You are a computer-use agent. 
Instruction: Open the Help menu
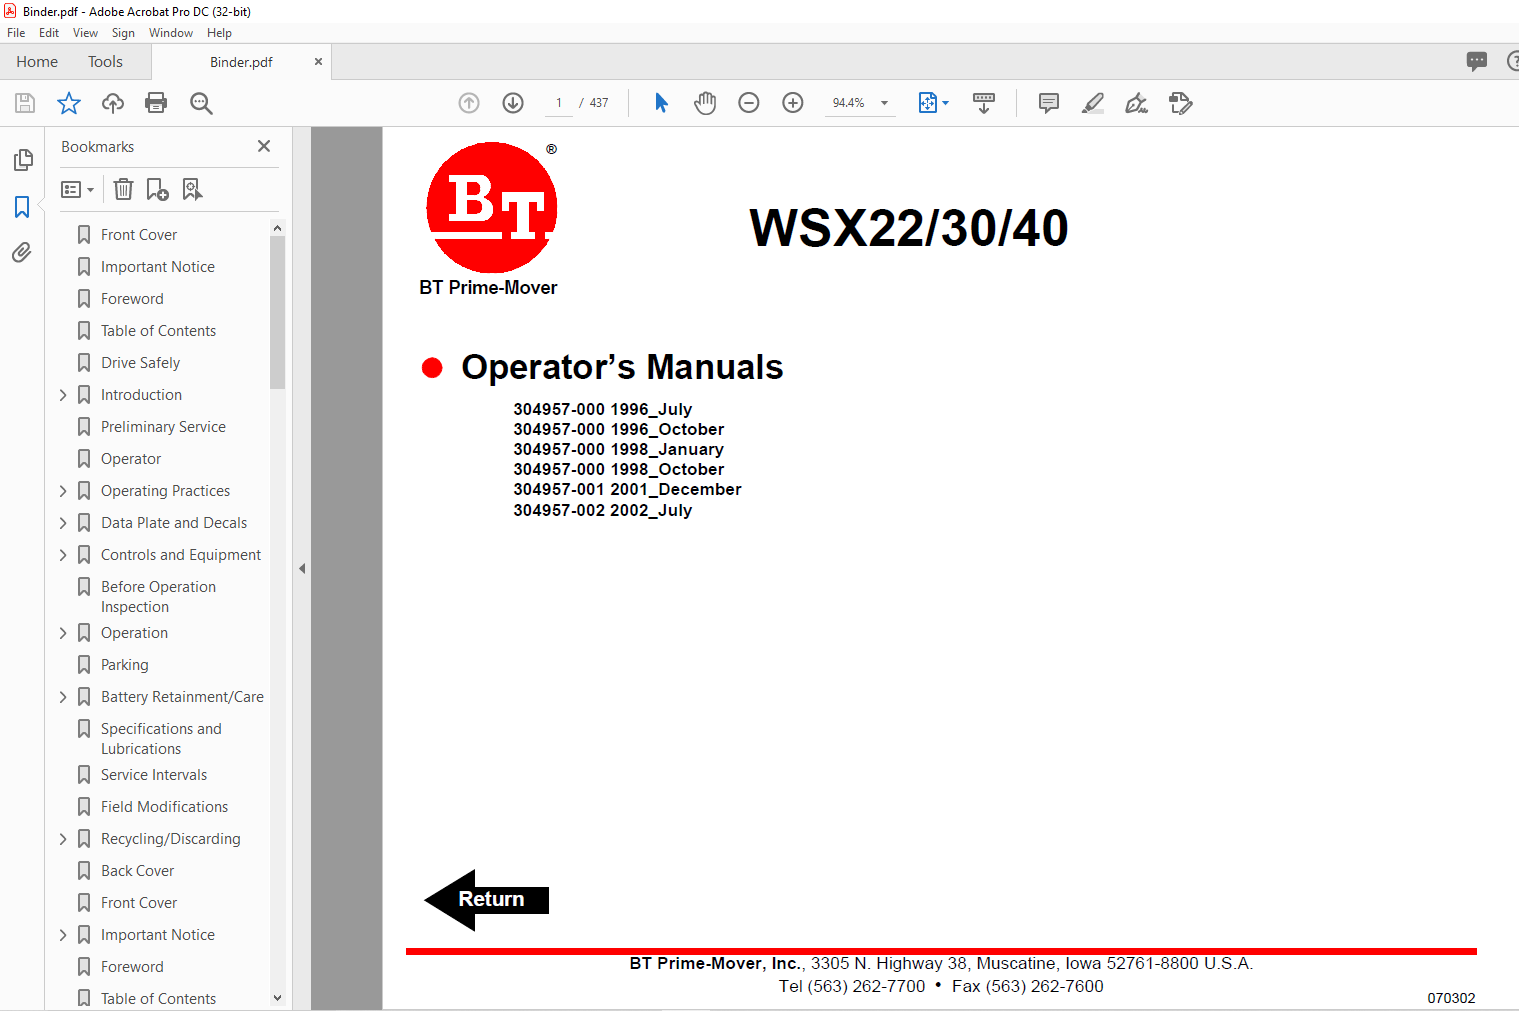[219, 33]
